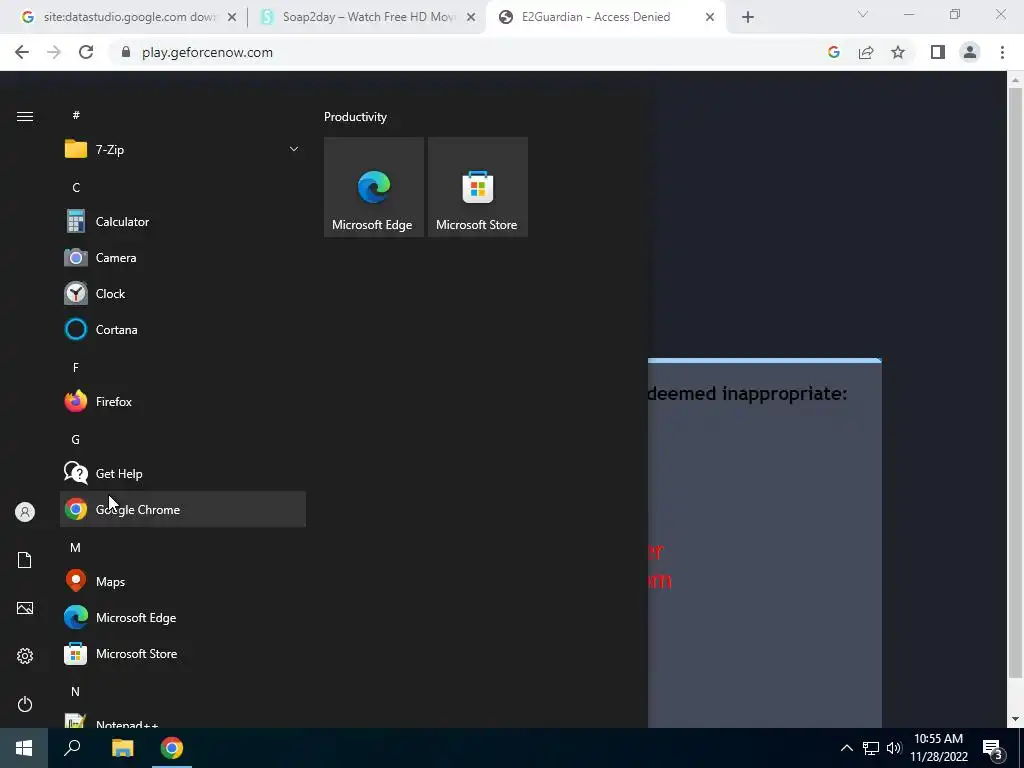Screen dimensions: 1024x768
Task: Open Microsoft Edge in the app list
Action: [x=183, y=617]
